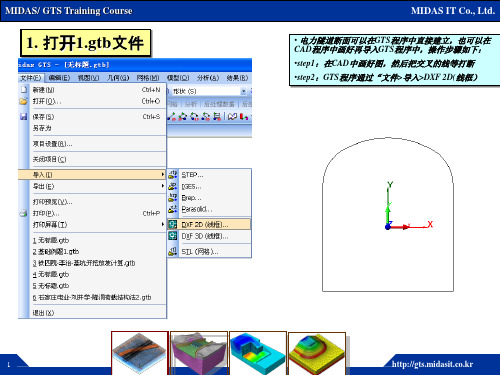The image size is (500, 375).
Task: Click the Print printer icon
Action: [24, 213]
